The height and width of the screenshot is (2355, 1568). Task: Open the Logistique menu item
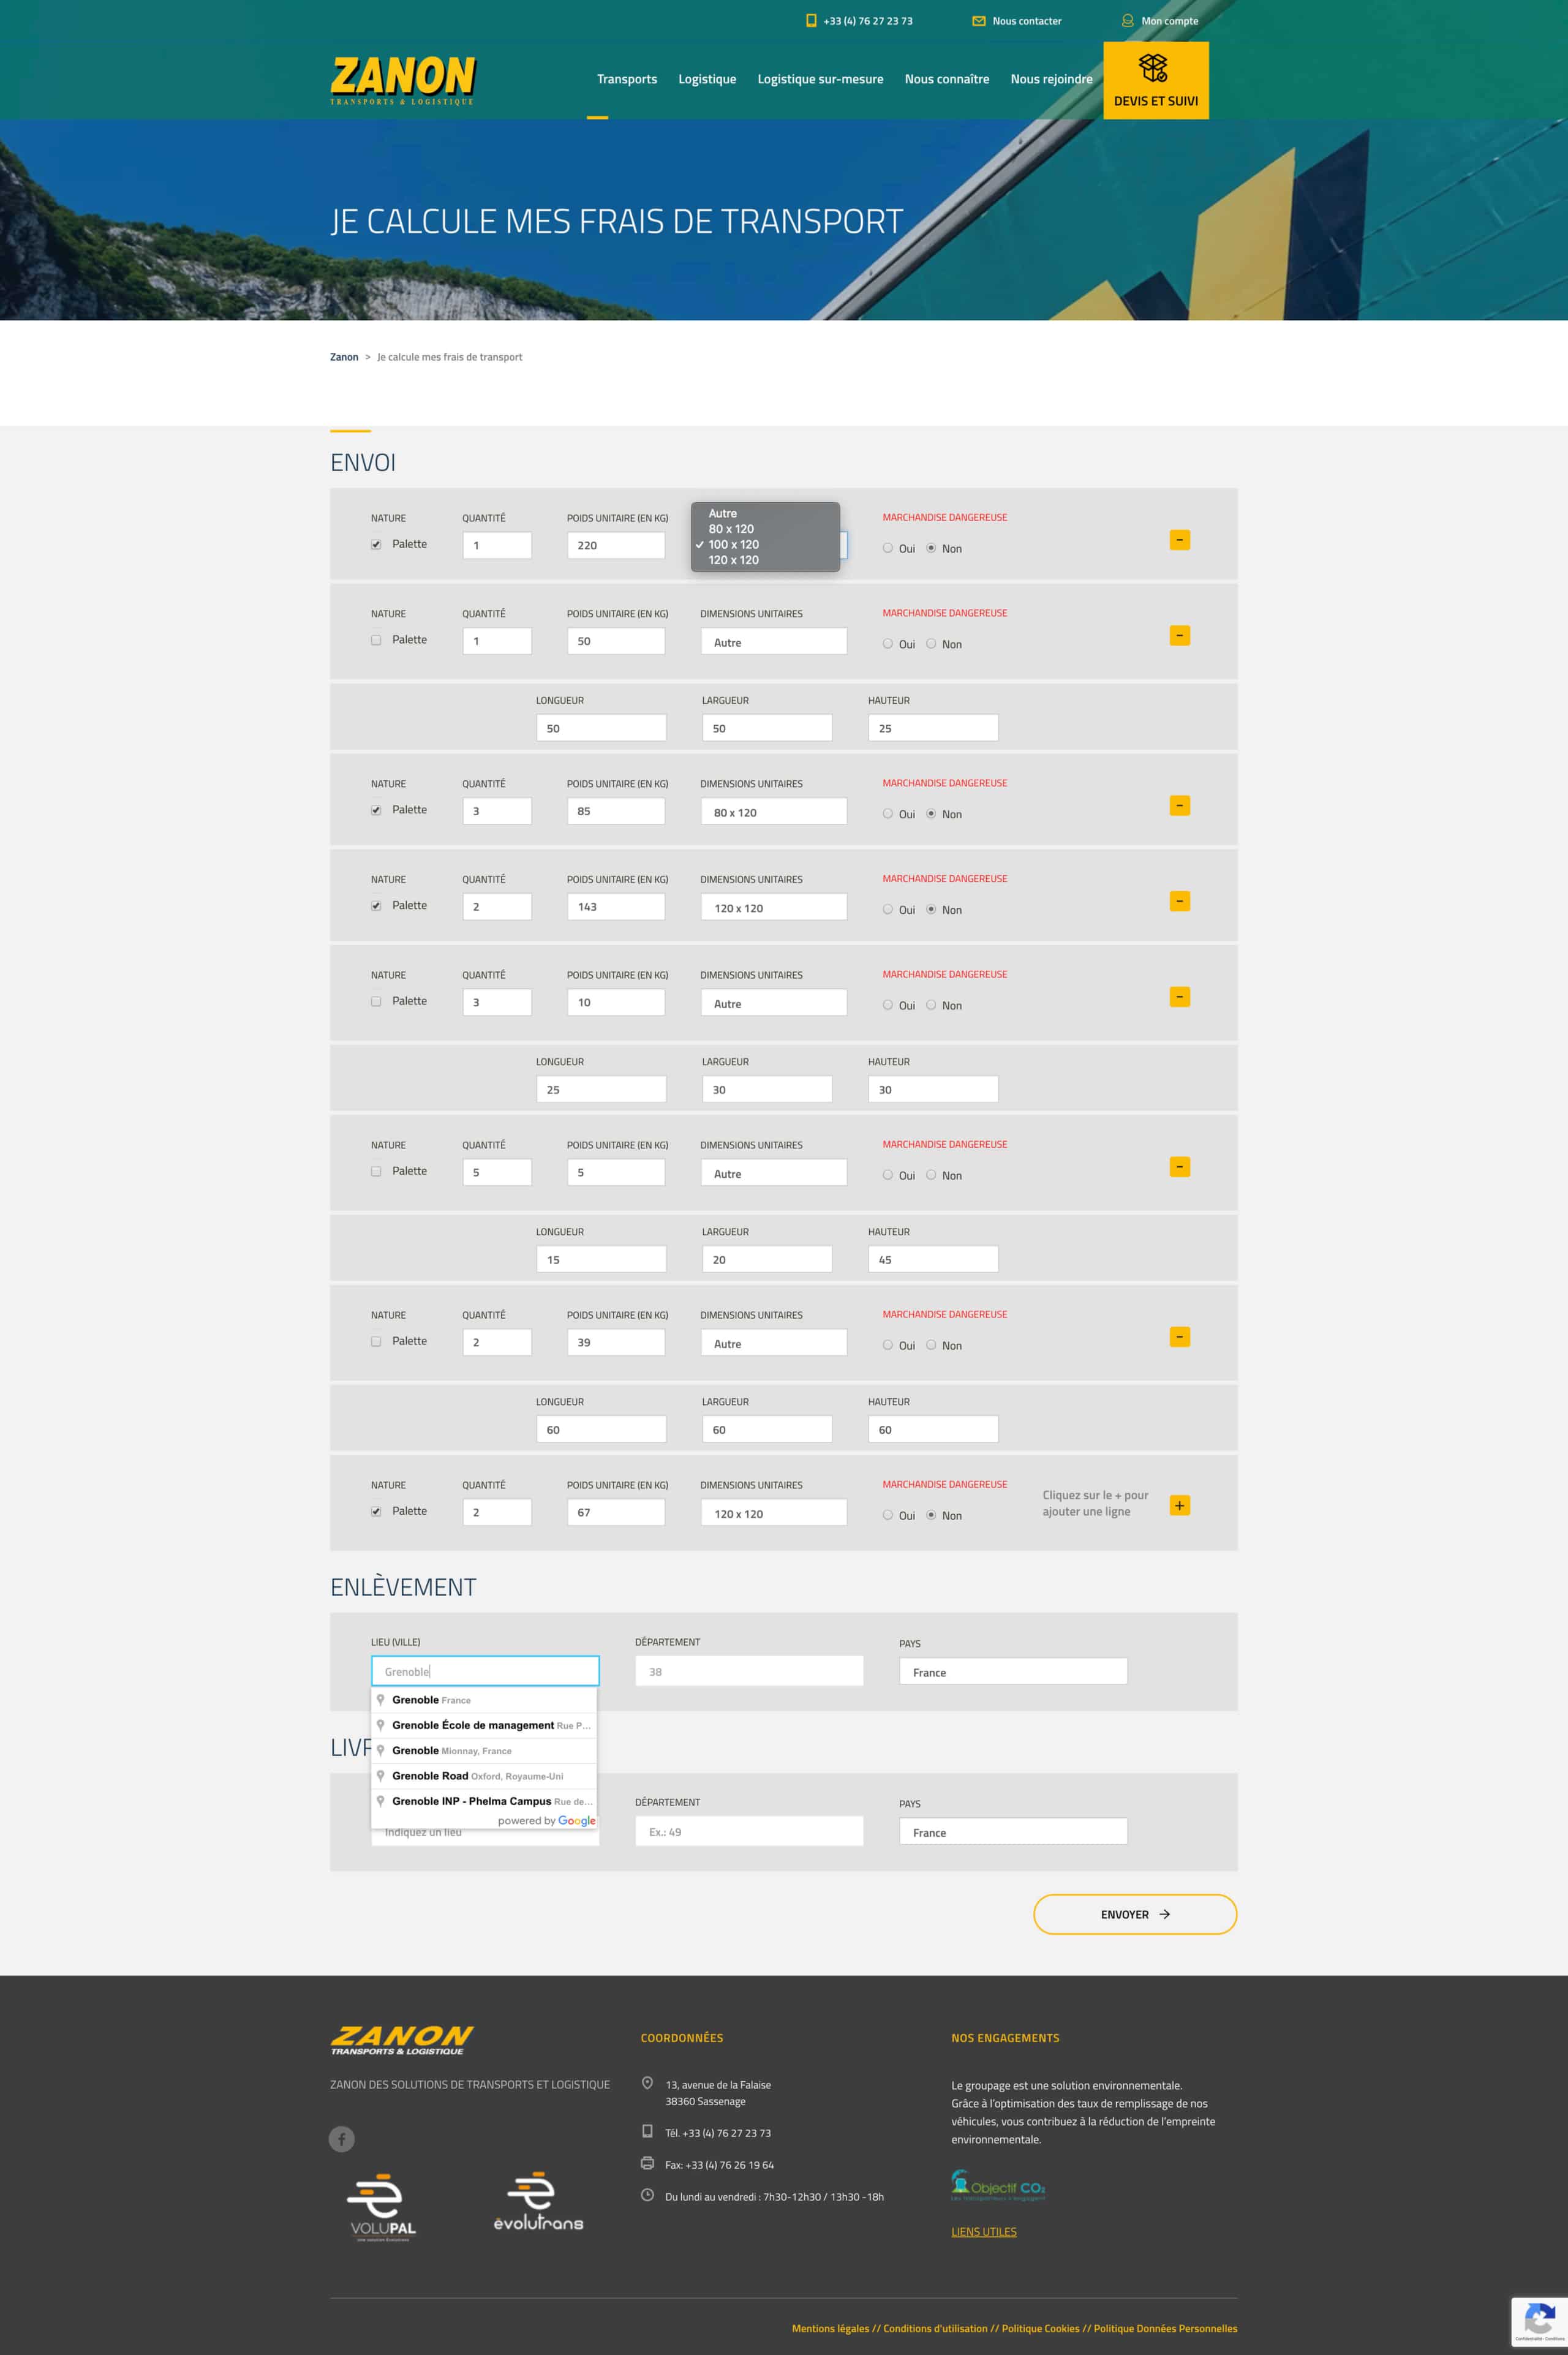(706, 79)
